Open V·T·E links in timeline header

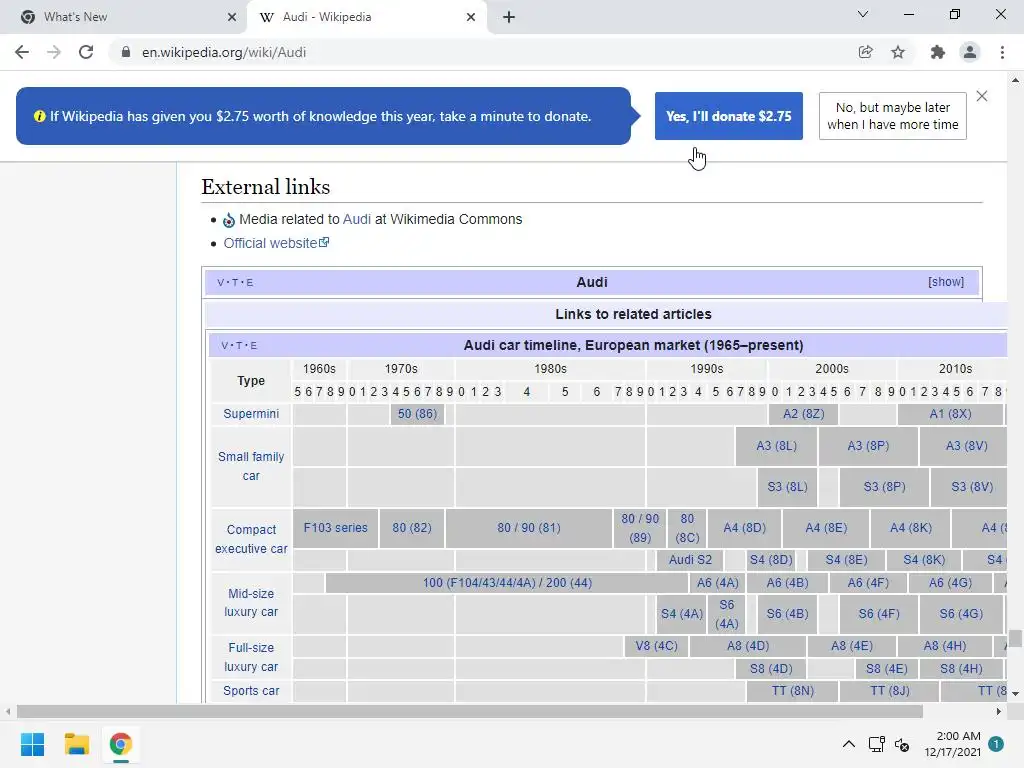[240, 345]
